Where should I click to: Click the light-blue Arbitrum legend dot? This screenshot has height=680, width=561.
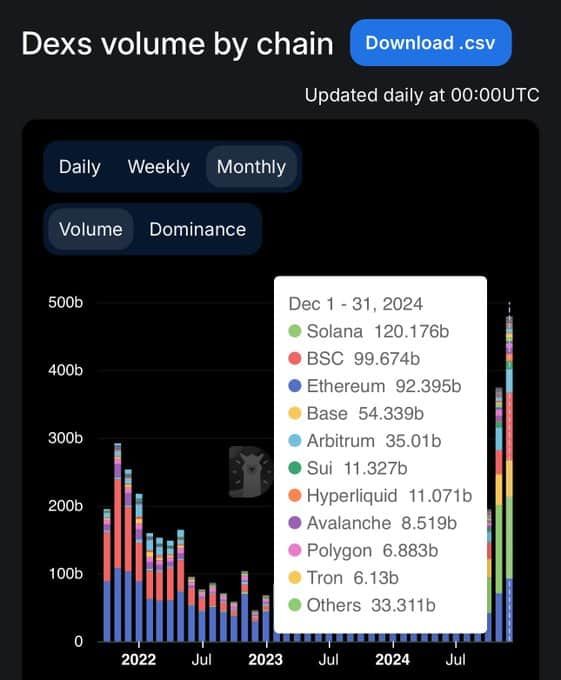[295, 441]
